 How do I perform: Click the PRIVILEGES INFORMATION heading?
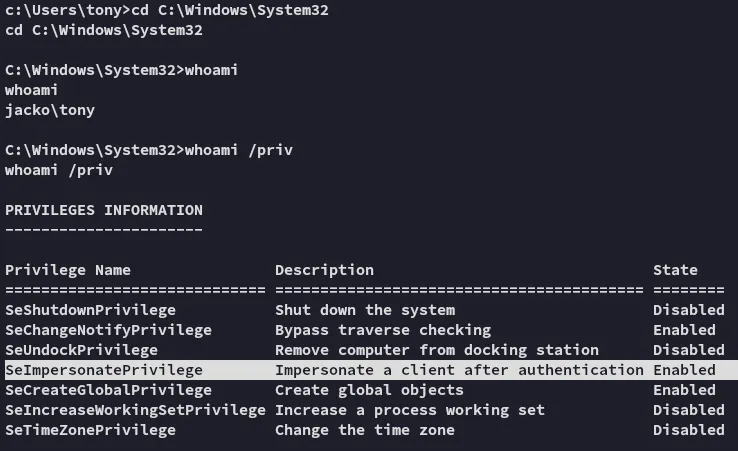click(104, 210)
